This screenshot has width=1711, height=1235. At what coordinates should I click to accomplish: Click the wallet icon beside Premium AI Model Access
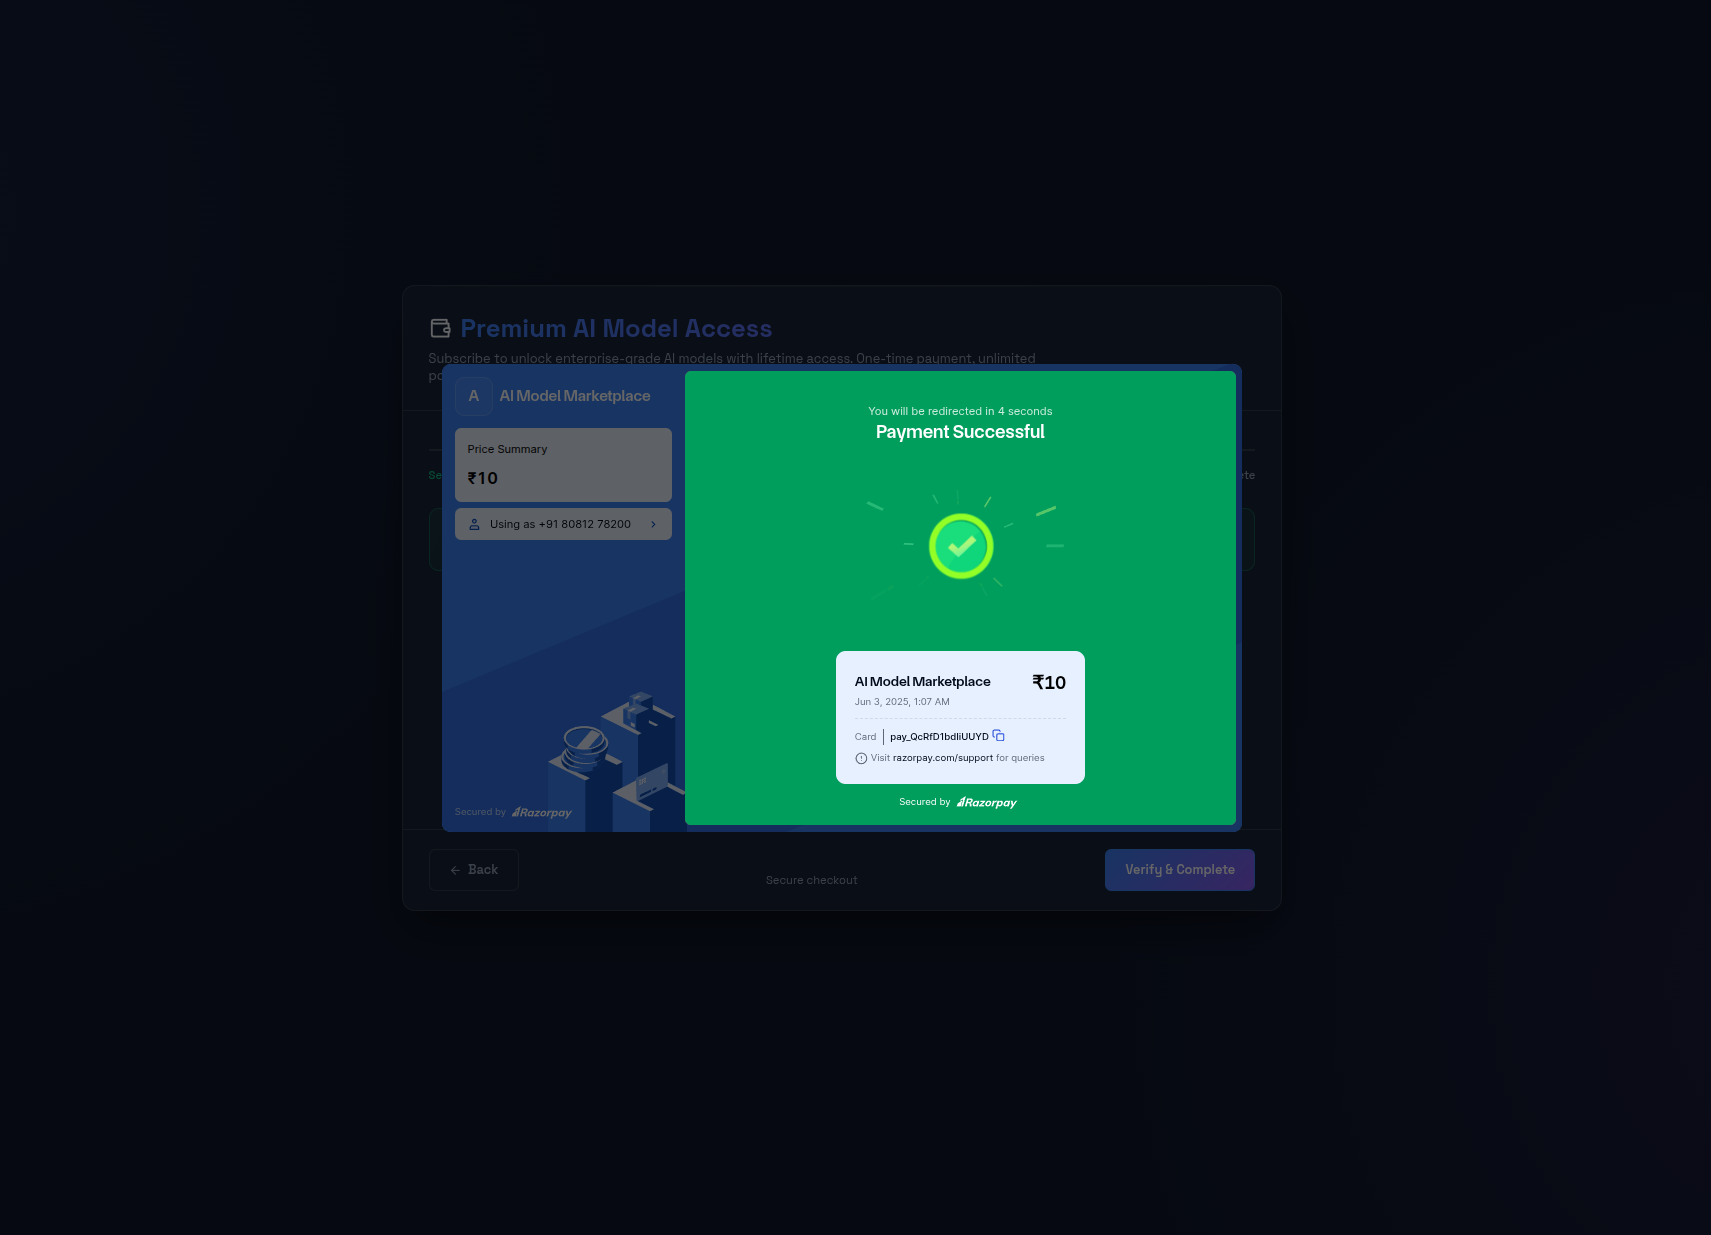[439, 327]
